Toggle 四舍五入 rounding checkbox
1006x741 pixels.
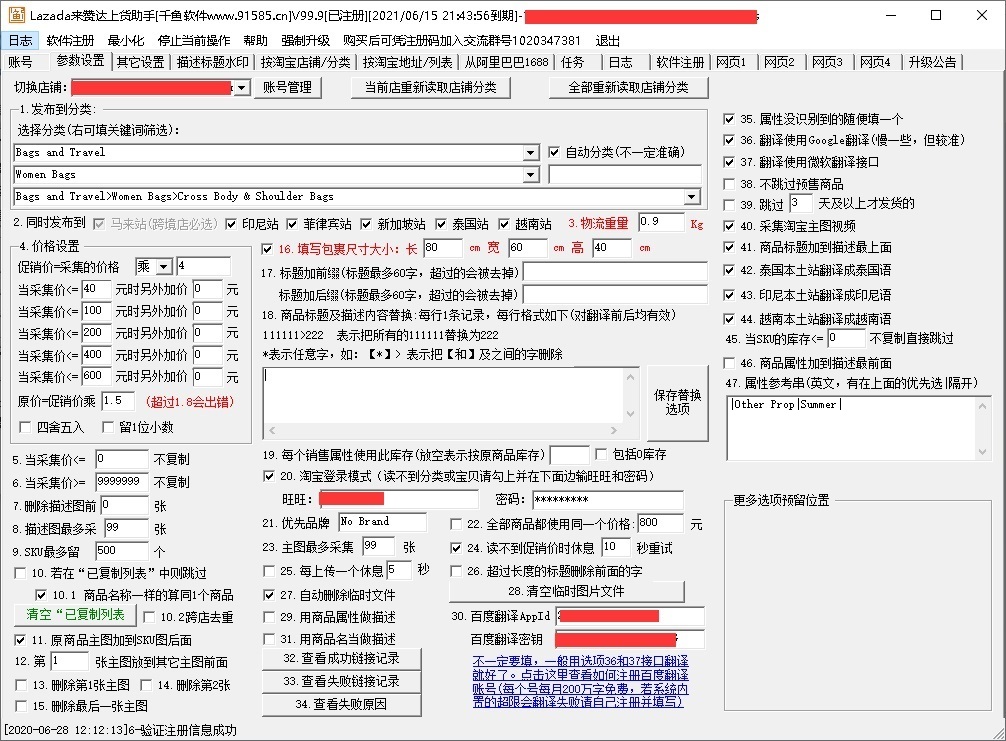coord(26,427)
